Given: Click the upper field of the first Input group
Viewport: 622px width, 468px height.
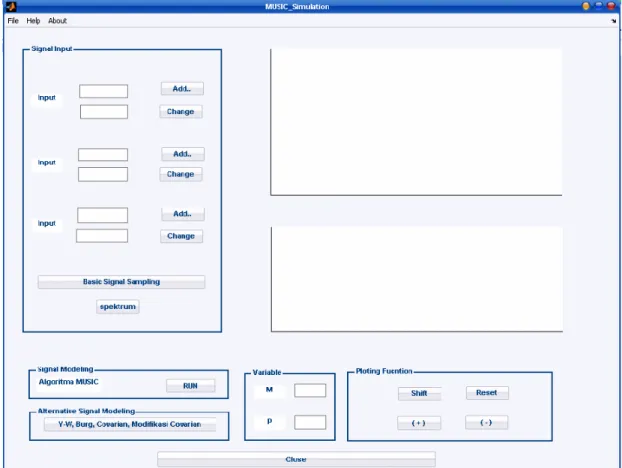Looking at the screenshot, I should (x=104, y=91).
